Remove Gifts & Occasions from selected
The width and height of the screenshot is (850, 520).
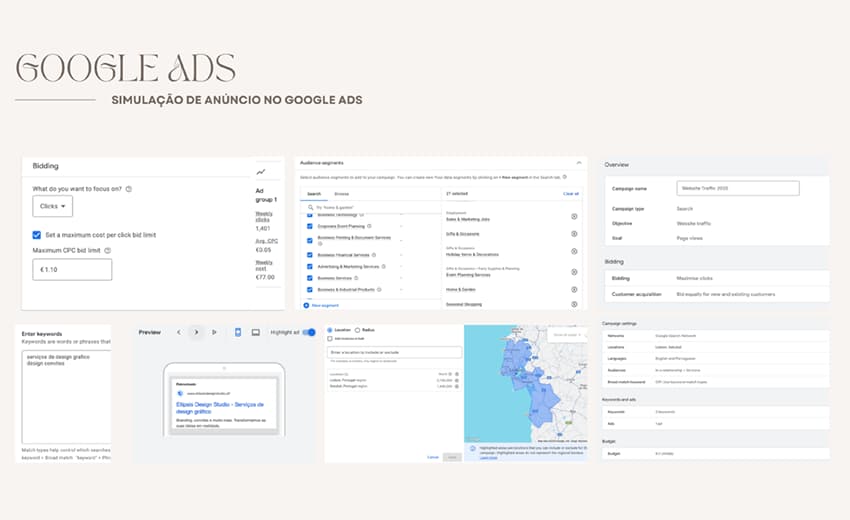(x=574, y=234)
